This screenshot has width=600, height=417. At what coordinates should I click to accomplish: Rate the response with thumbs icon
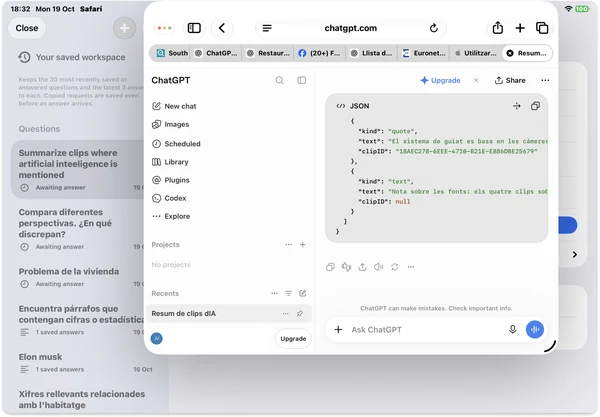[346, 267]
